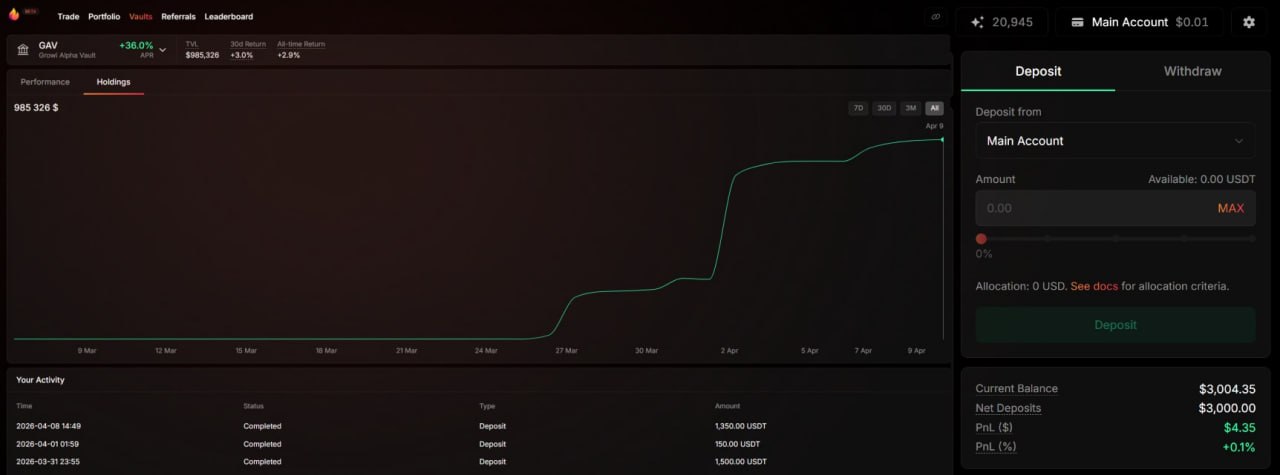Image resolution: width=1280 pixels, height=475 pixels.
Task: Select the 30D chart range
Action: point(884,108)
